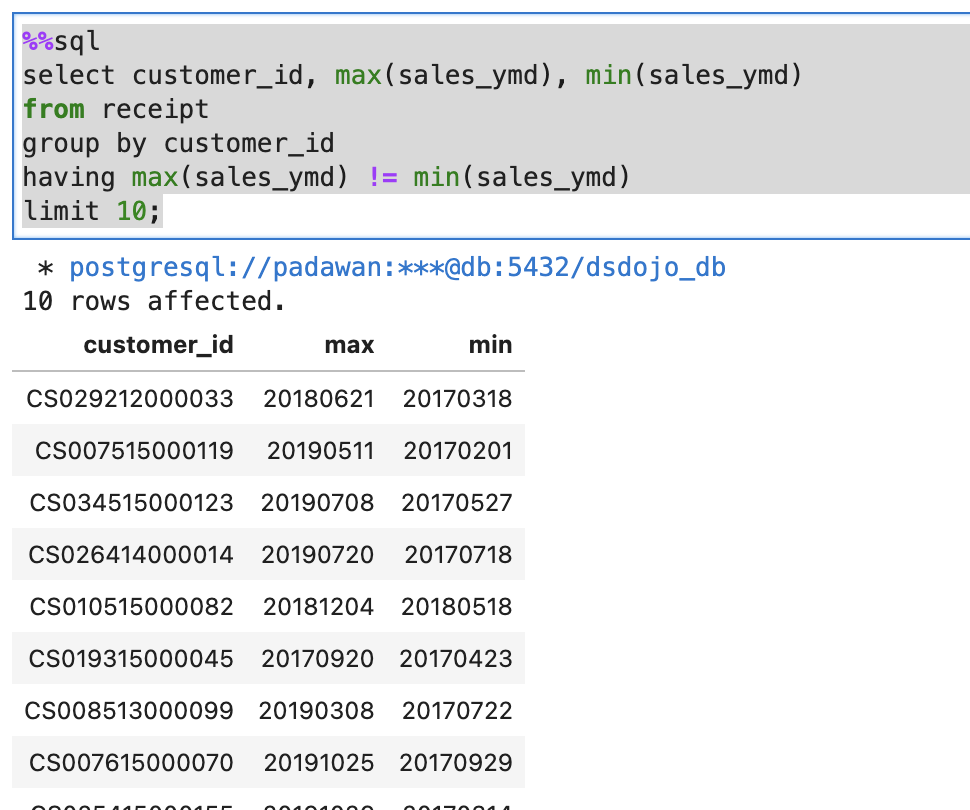
Task: Select max value 20180621
Action: coord(319,399)
